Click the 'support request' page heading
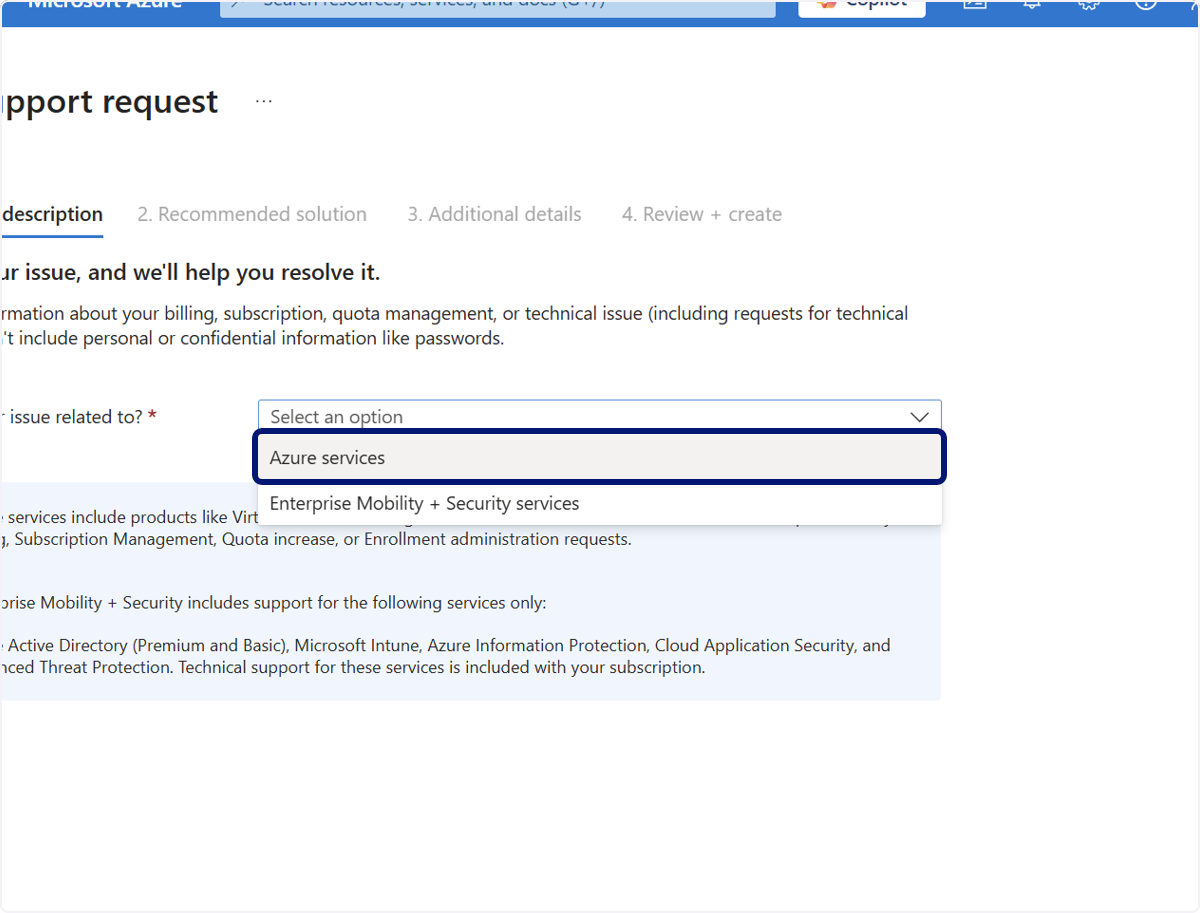1200x913 pixels. pyautogui.click(x=109, y=102)
